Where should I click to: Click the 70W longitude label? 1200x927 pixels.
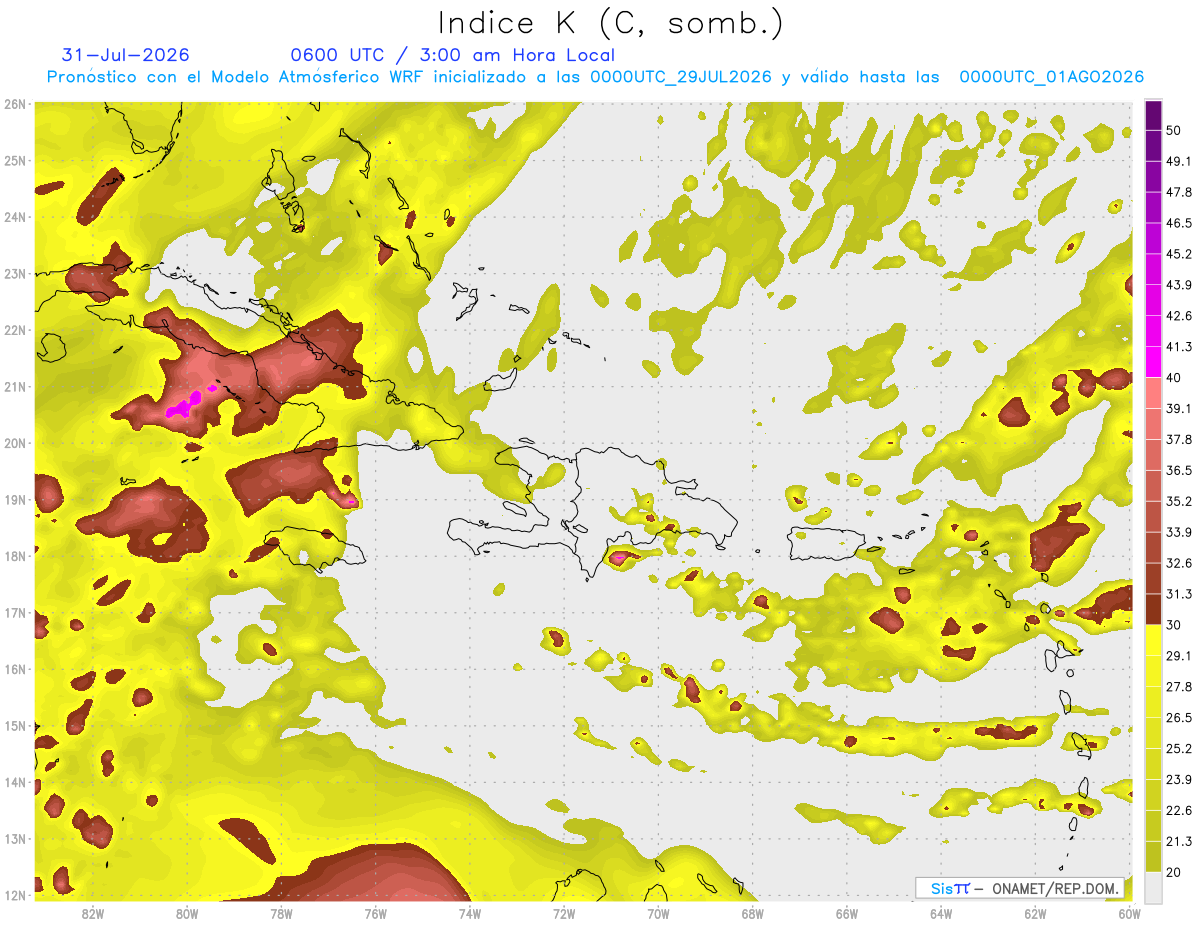(x=658, y=913)
